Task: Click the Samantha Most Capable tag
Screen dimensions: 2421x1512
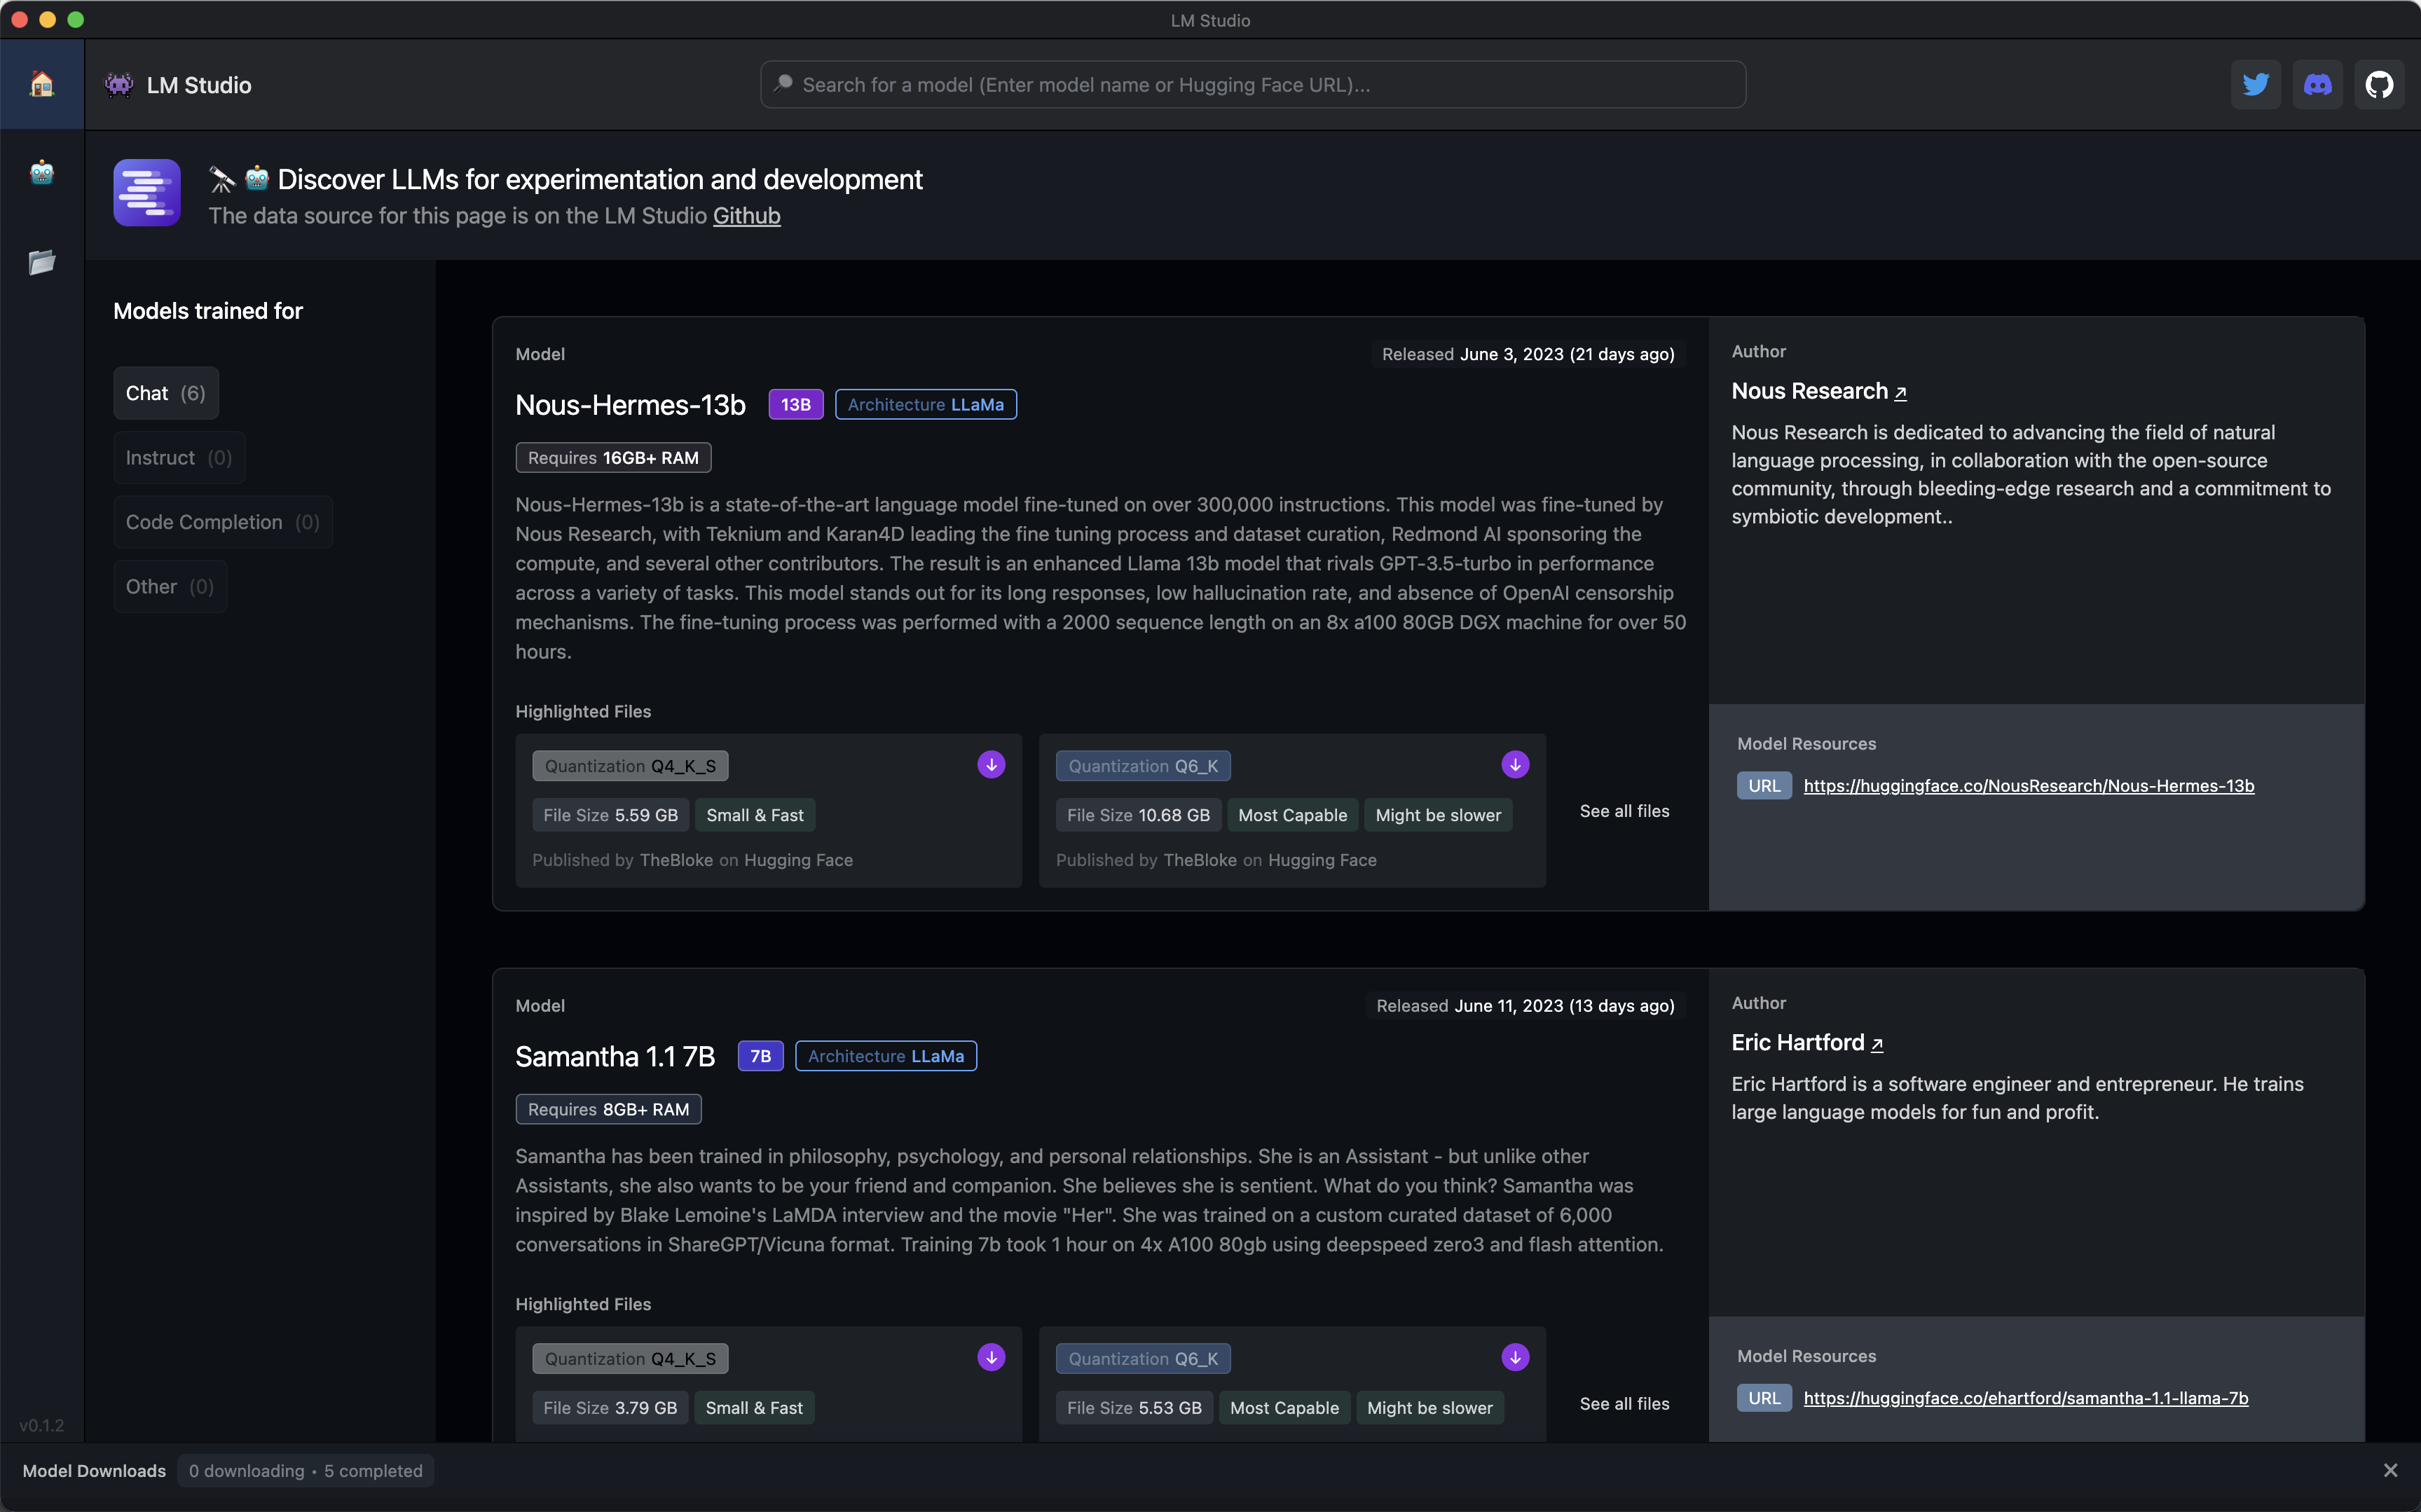Action: [1284, 1408]
